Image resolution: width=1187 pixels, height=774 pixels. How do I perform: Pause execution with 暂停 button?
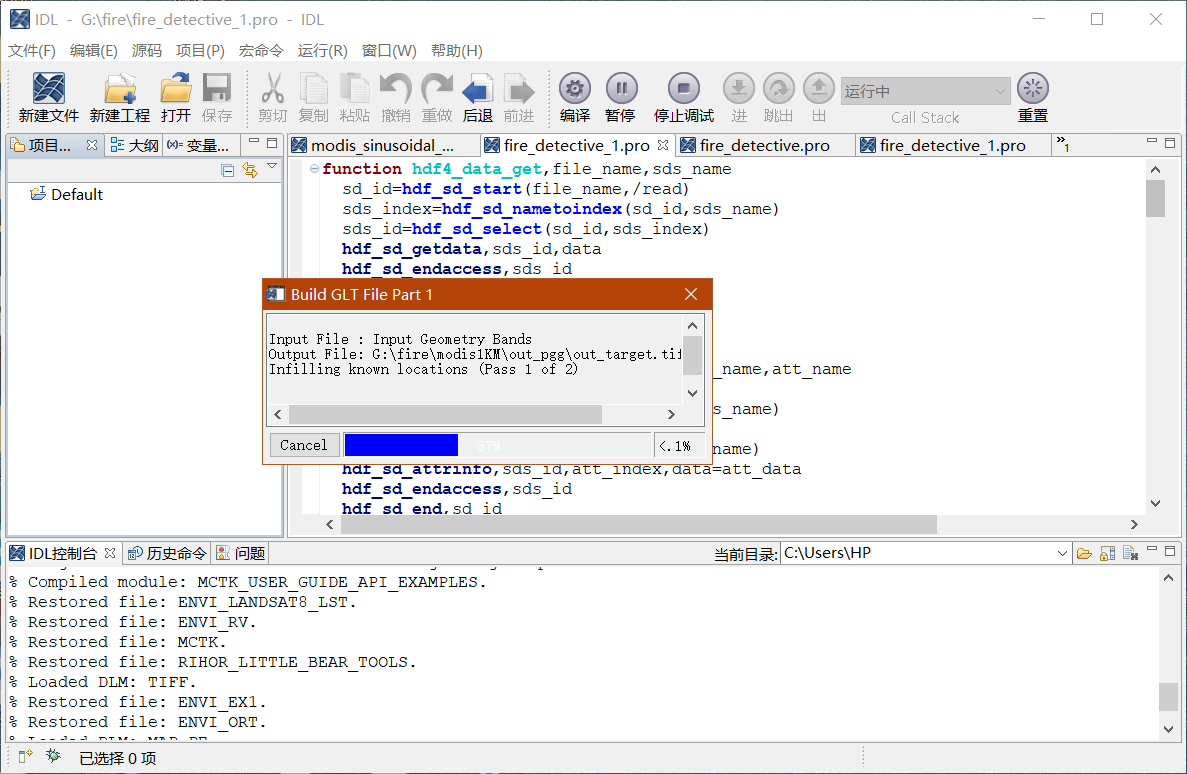click(621, 98)
